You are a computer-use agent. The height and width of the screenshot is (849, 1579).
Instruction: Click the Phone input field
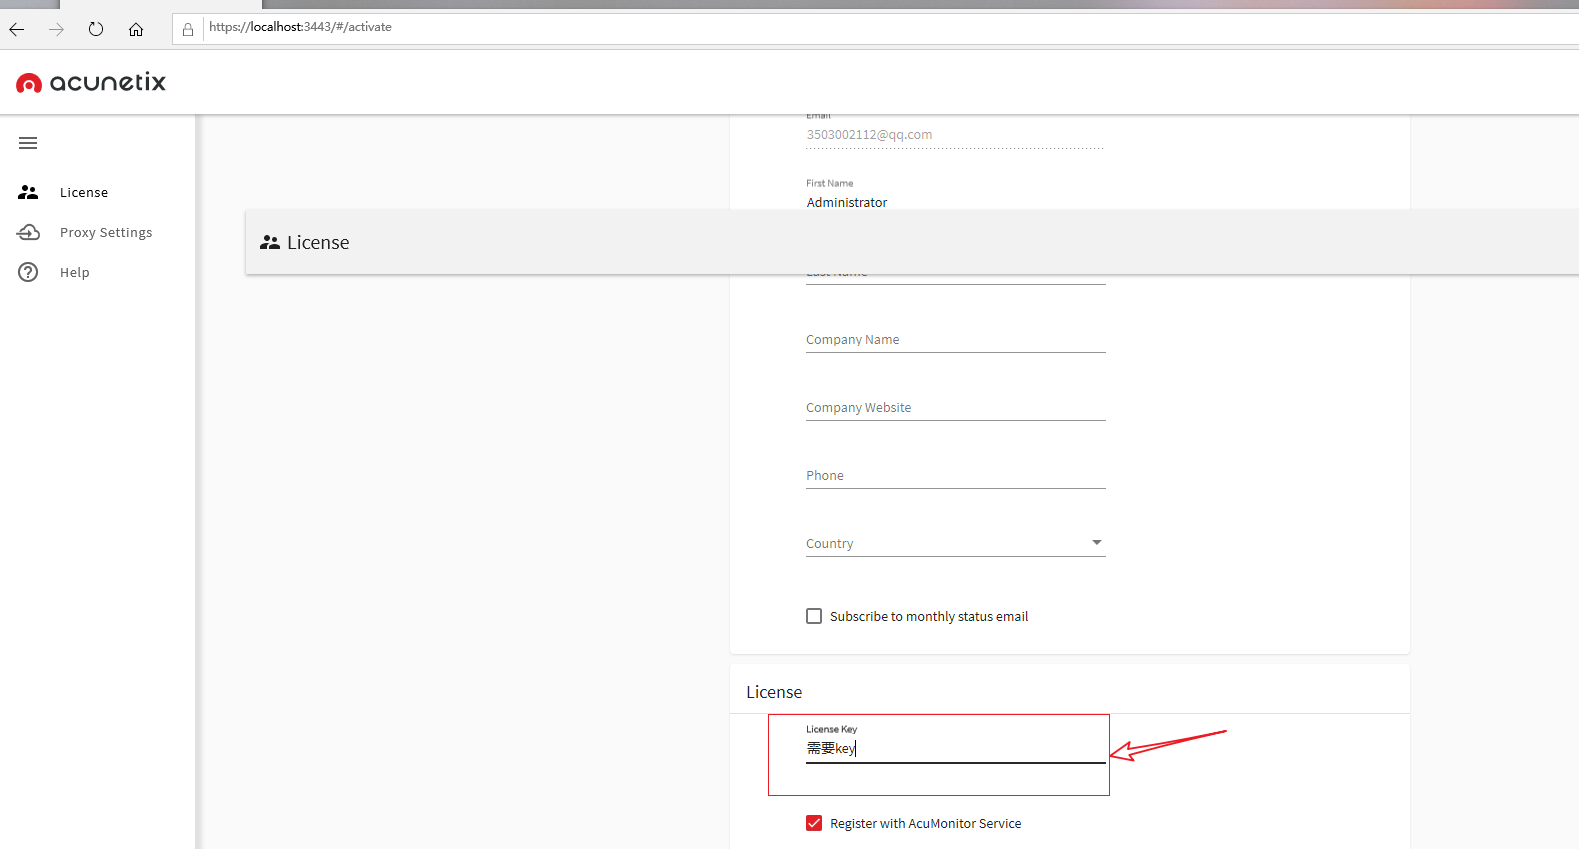(955, 476)
